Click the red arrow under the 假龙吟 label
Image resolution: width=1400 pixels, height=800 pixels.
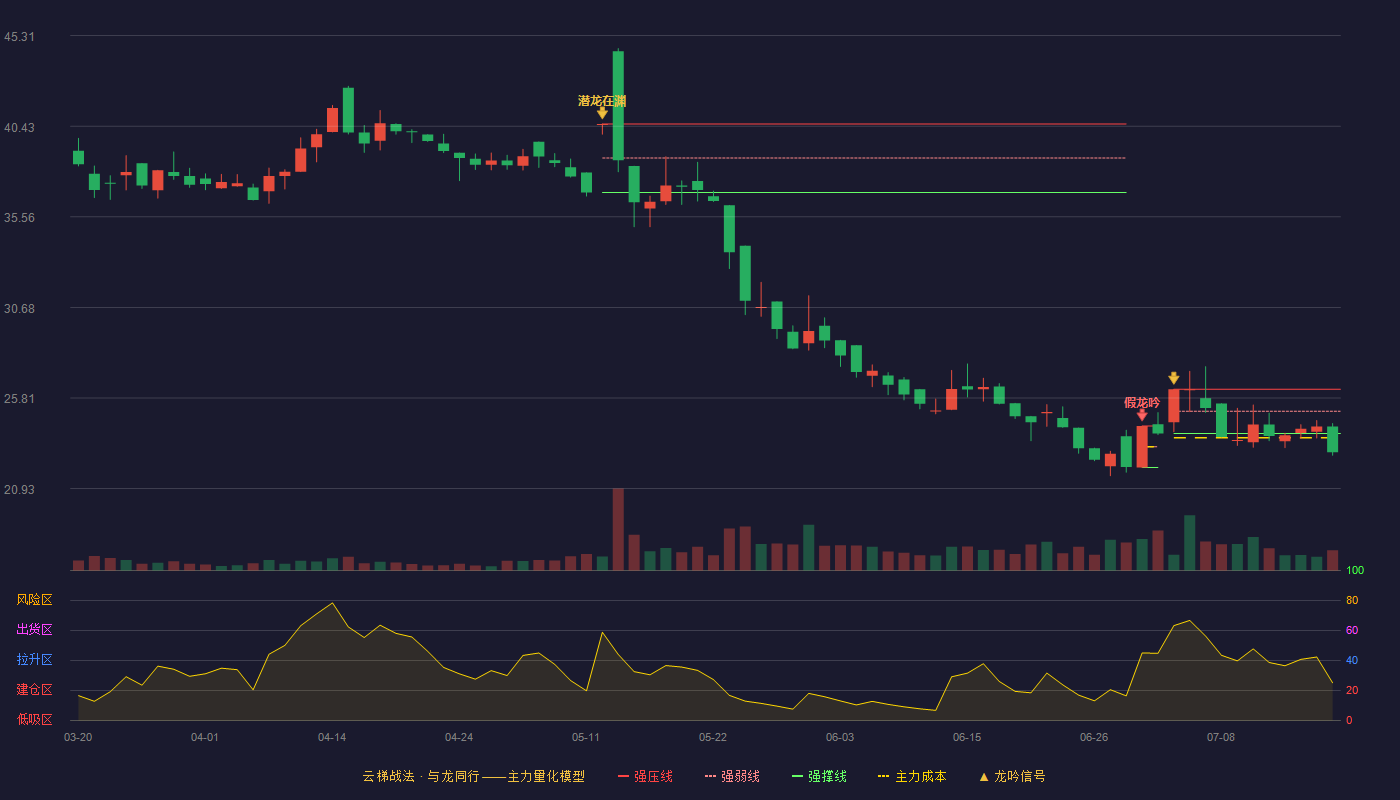click(1142, 415)
